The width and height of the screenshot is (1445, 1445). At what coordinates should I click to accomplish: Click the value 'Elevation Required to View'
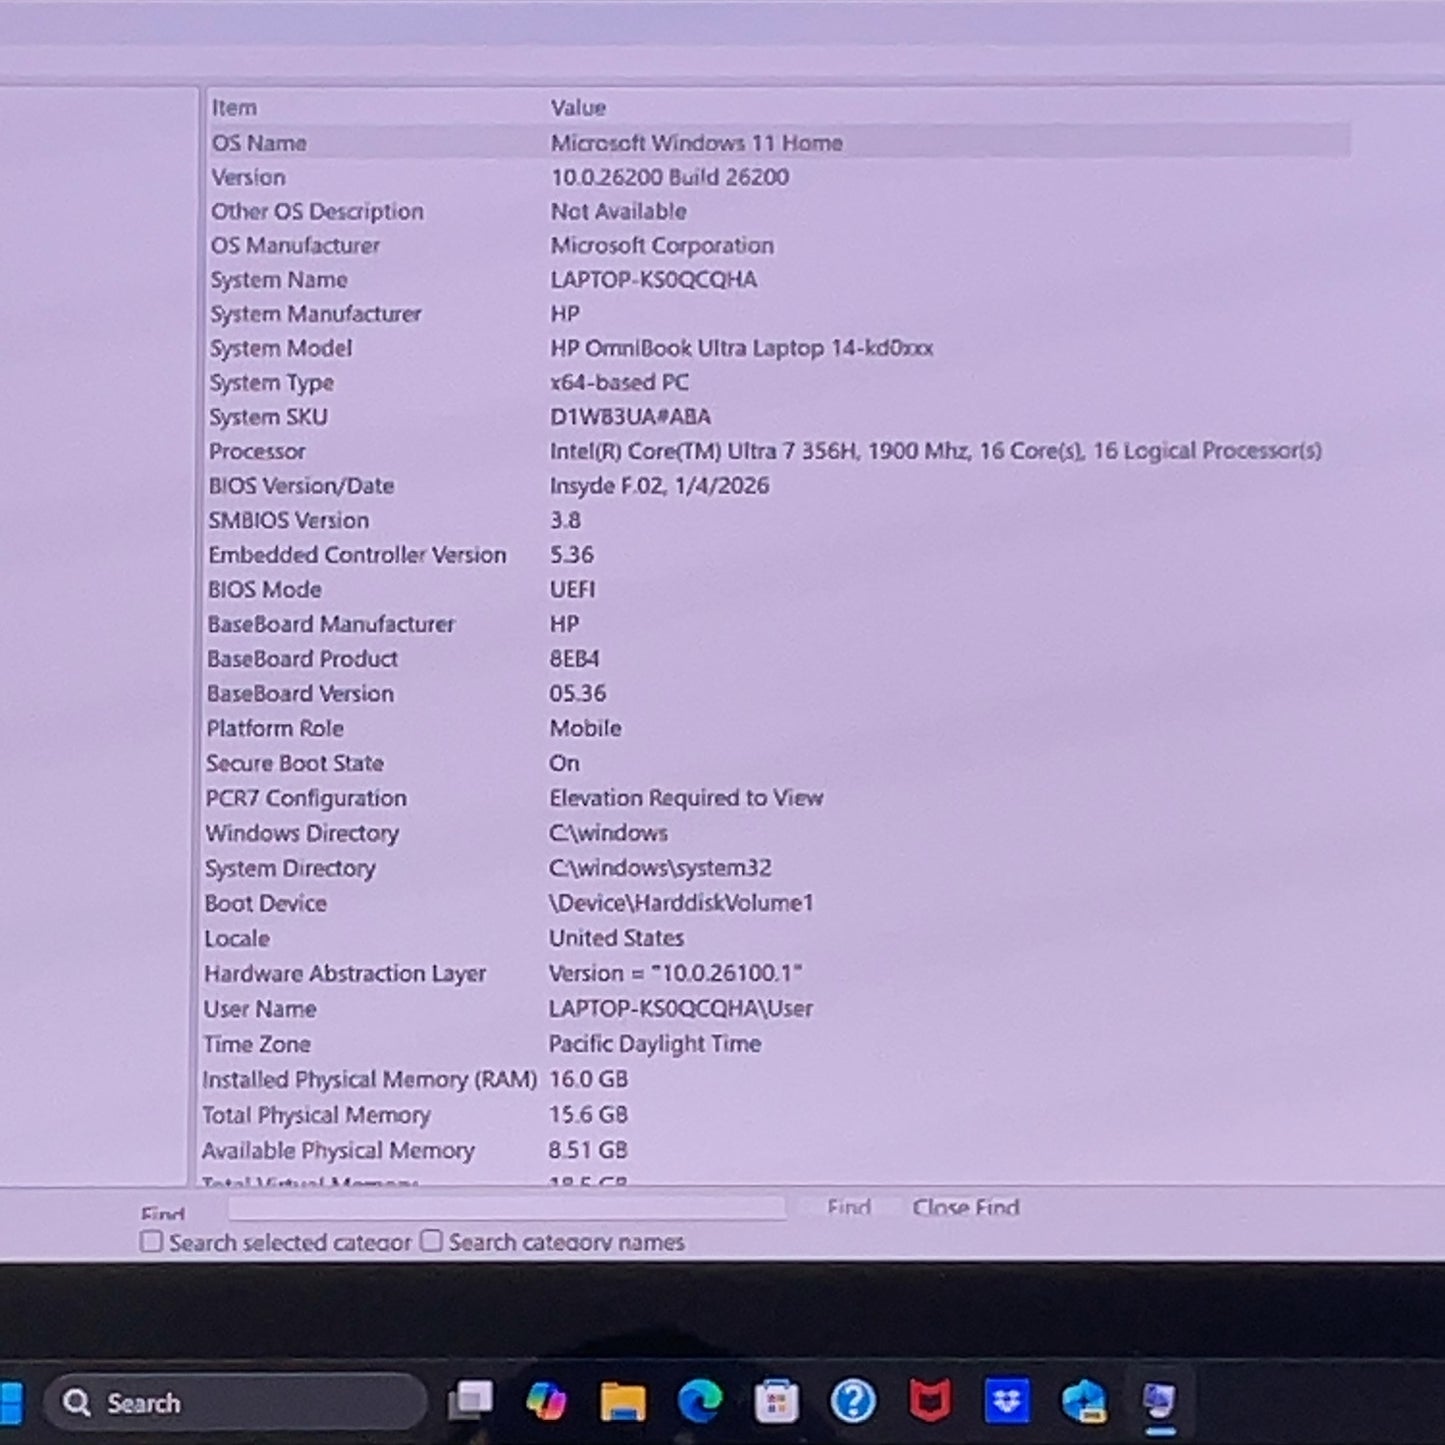[x=686, y=798]
